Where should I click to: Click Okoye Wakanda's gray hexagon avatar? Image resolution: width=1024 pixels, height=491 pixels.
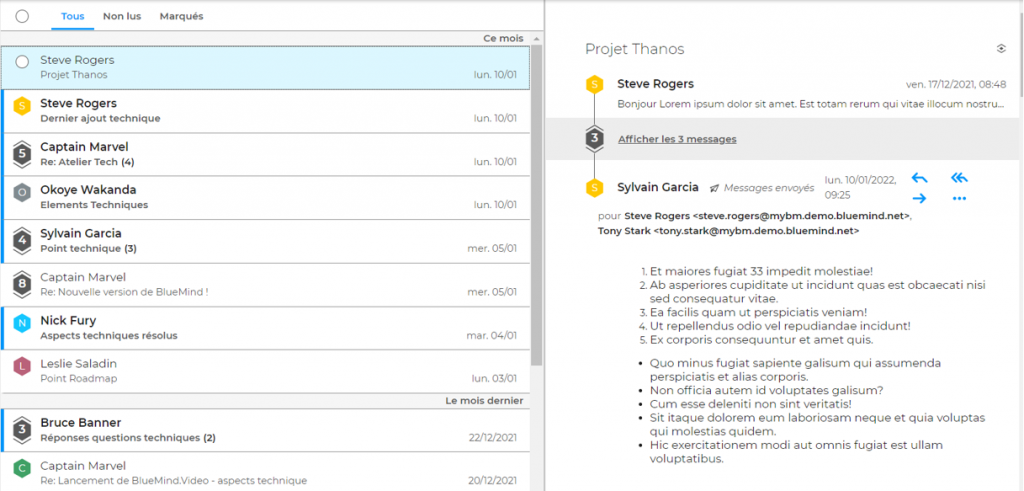tap(22, 192)
